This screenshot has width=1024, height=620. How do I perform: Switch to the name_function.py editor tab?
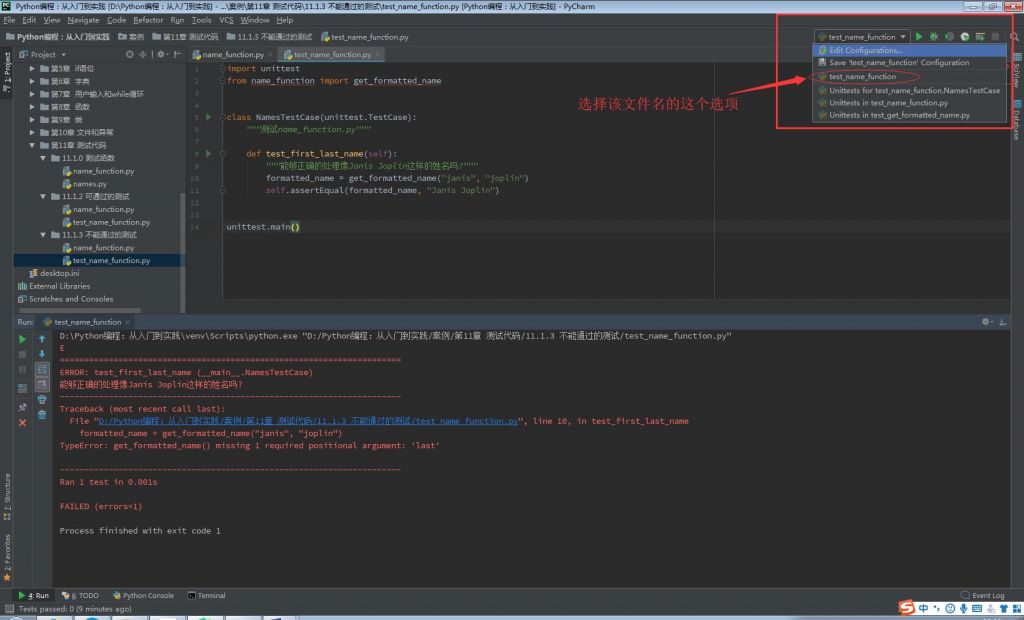[x=231, y=55]
